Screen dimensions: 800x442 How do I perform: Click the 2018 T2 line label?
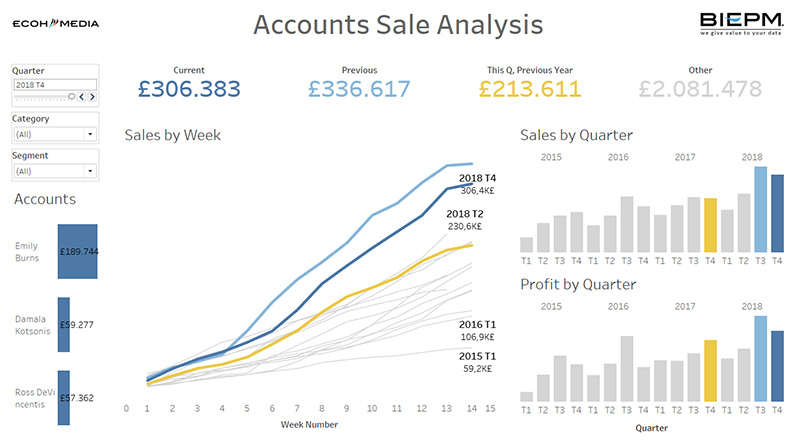point(465,214)
